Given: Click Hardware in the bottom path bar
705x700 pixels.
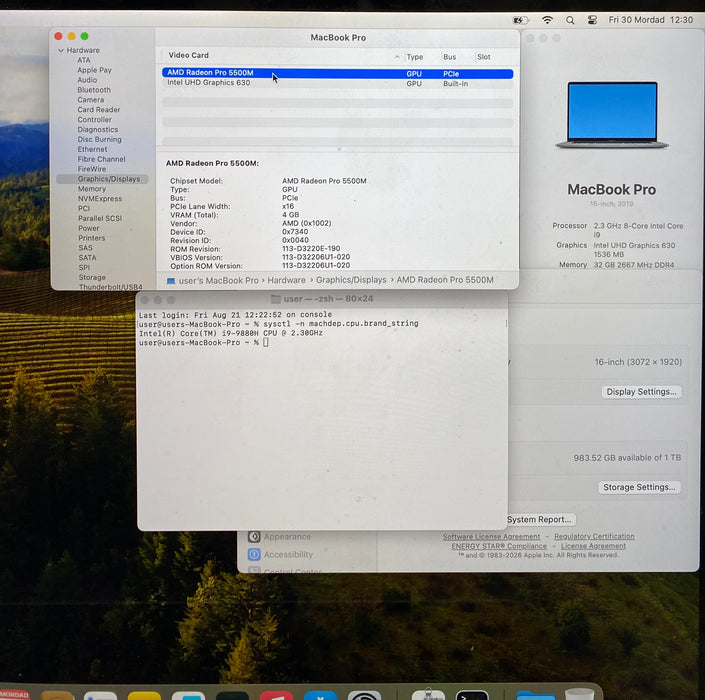Looking at the screenshot, I should [286, 281].
